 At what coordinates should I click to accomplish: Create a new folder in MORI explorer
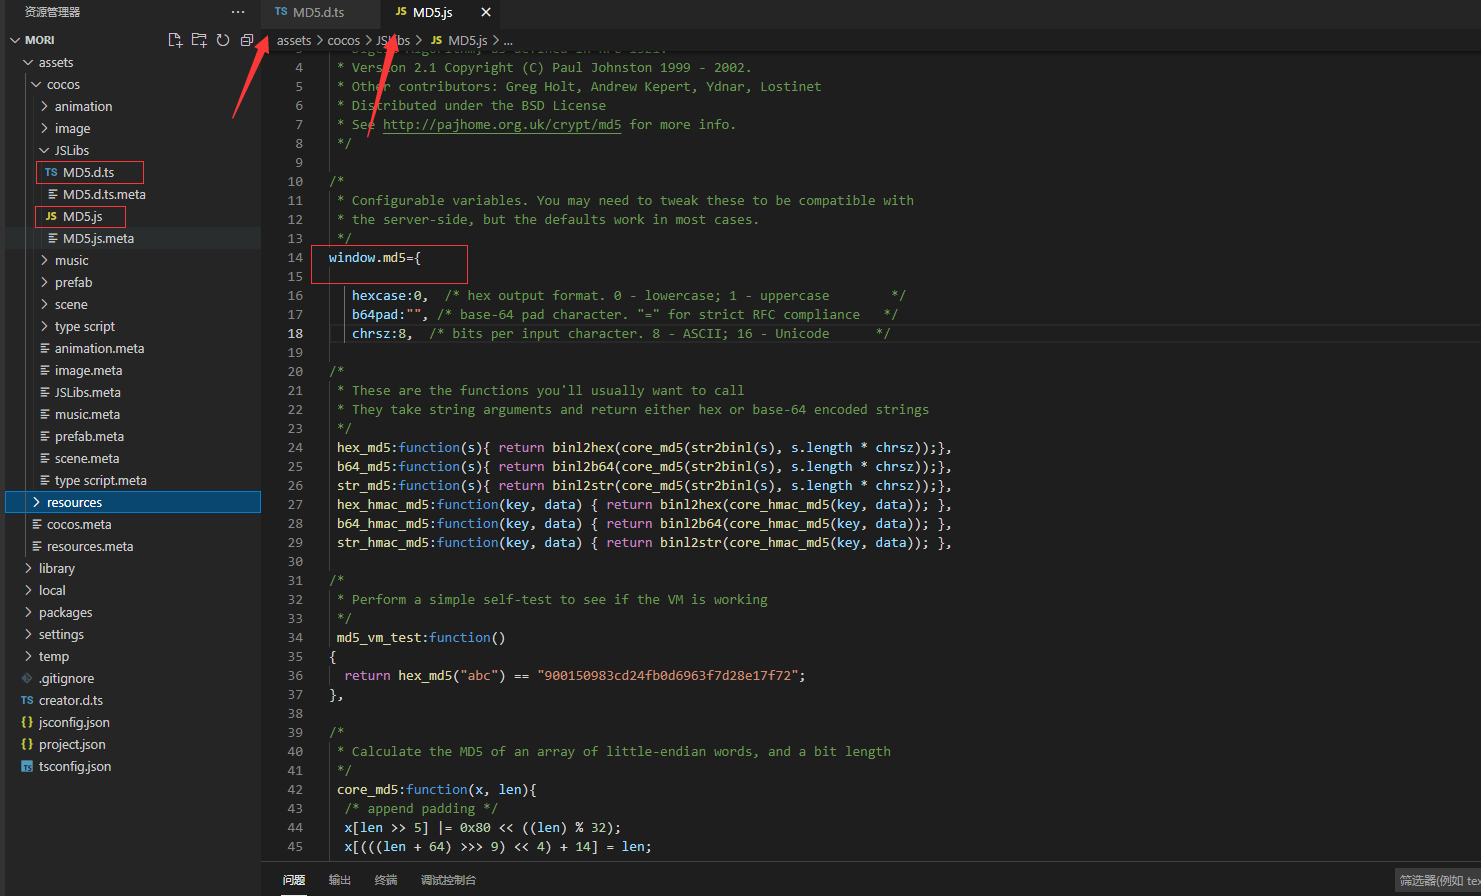[199, 40]
